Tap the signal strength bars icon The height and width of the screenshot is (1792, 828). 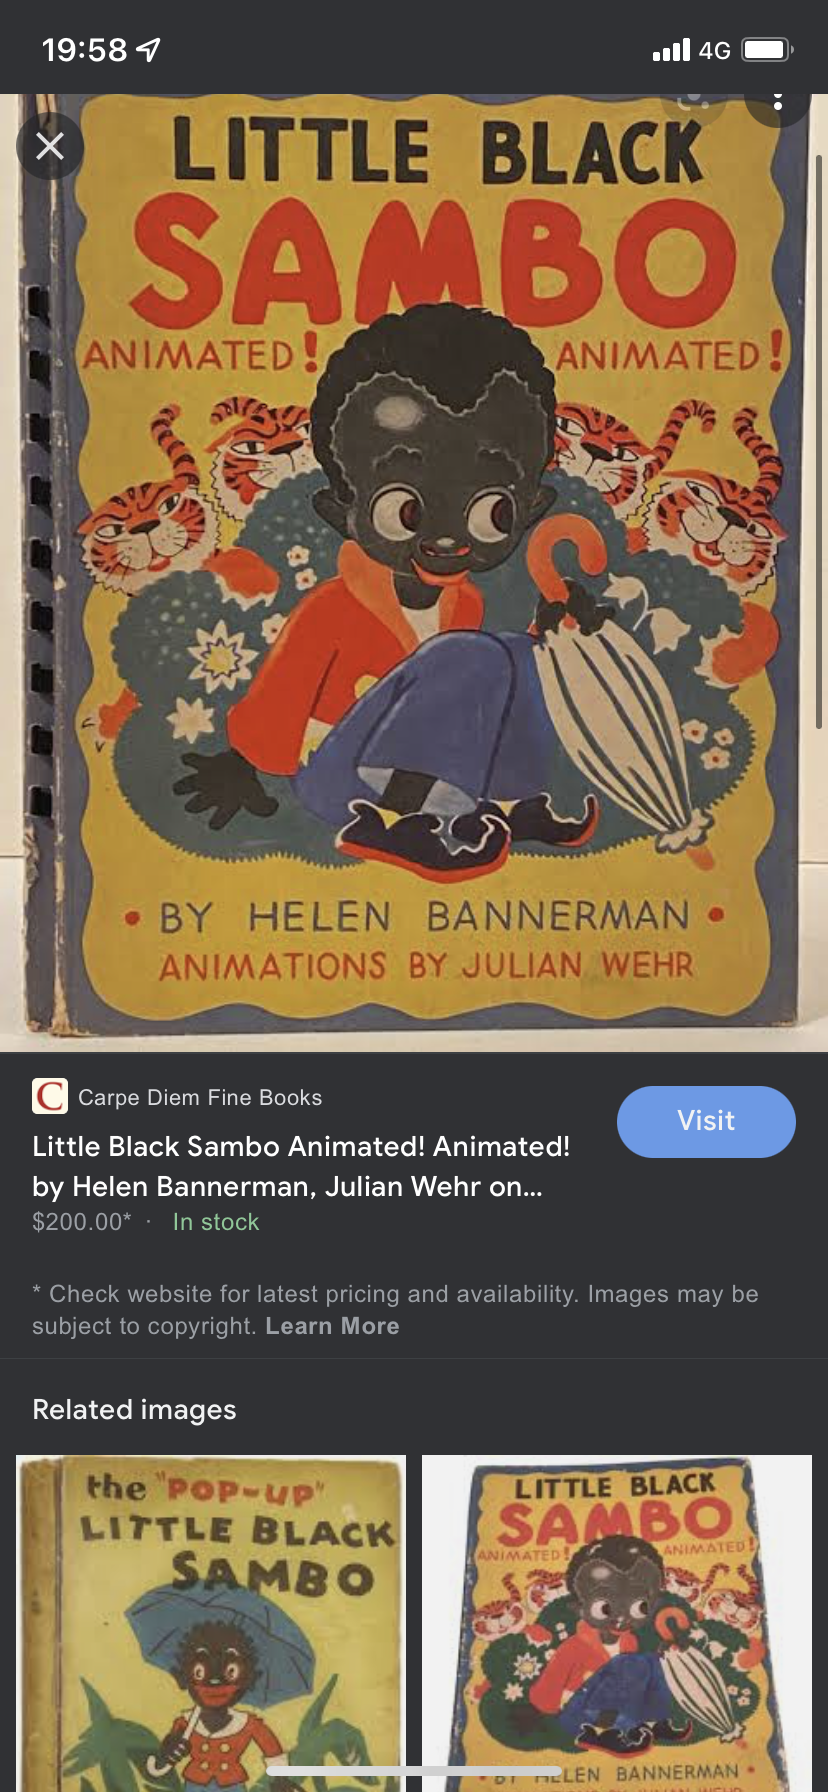tap(671, 49)
